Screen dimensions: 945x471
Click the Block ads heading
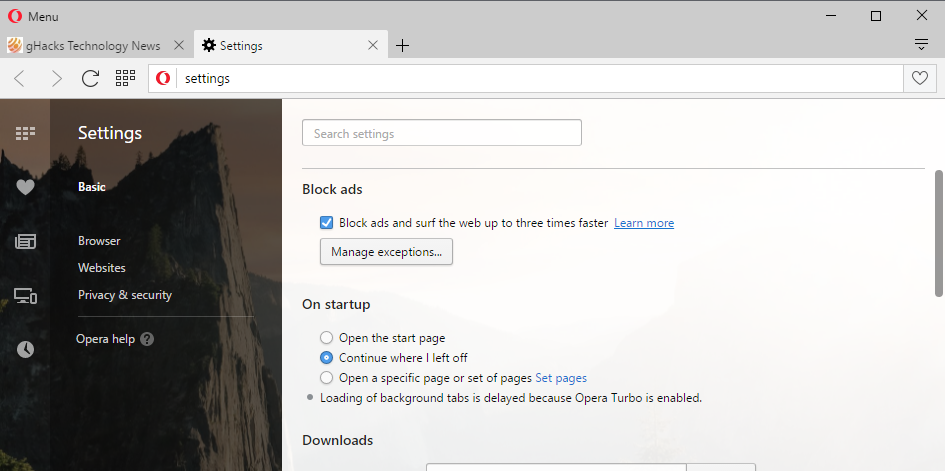point(332,189)
